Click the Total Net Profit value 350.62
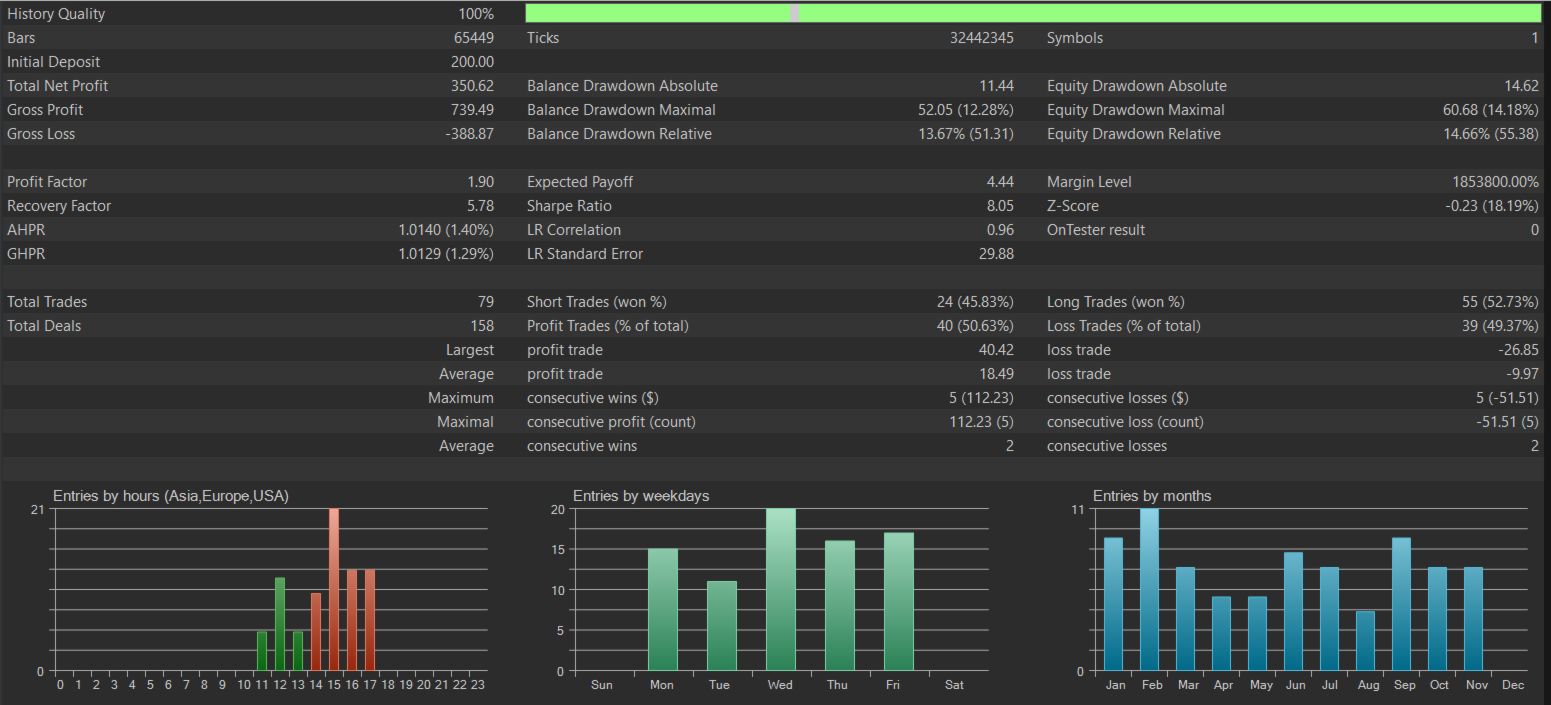 click(x=472, y=86)
